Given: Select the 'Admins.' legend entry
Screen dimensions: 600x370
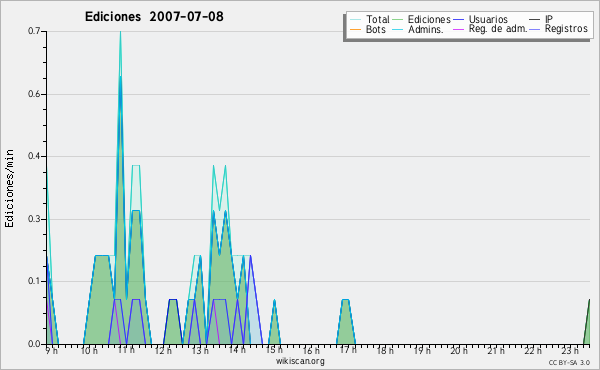Looking at the screenshot, I should tap(425, 29).
